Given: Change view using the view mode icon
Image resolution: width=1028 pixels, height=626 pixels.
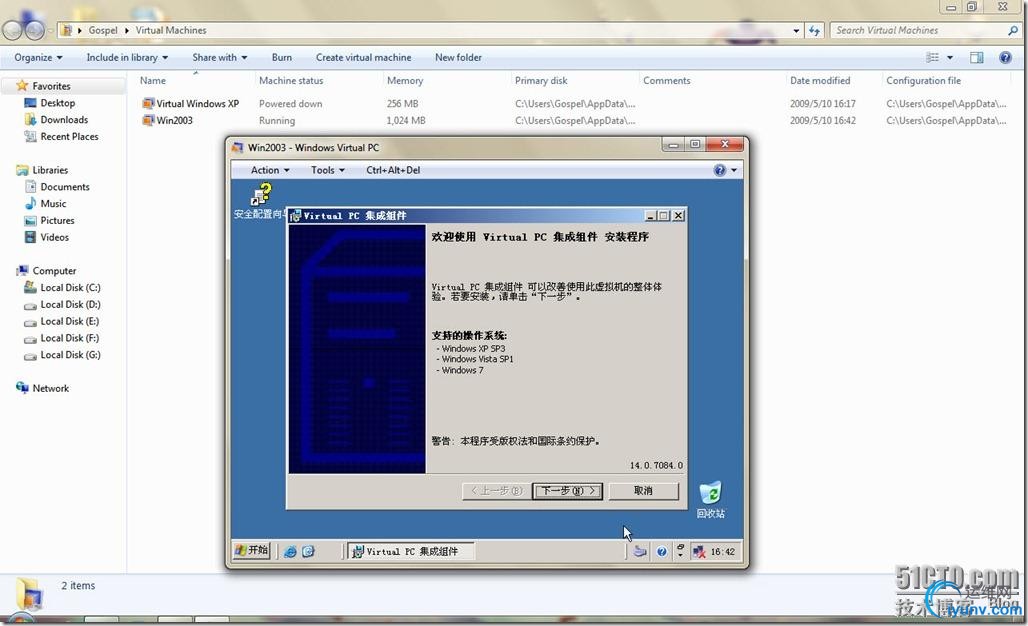Looking at the screenshot, I should click(x=932, y=58).
